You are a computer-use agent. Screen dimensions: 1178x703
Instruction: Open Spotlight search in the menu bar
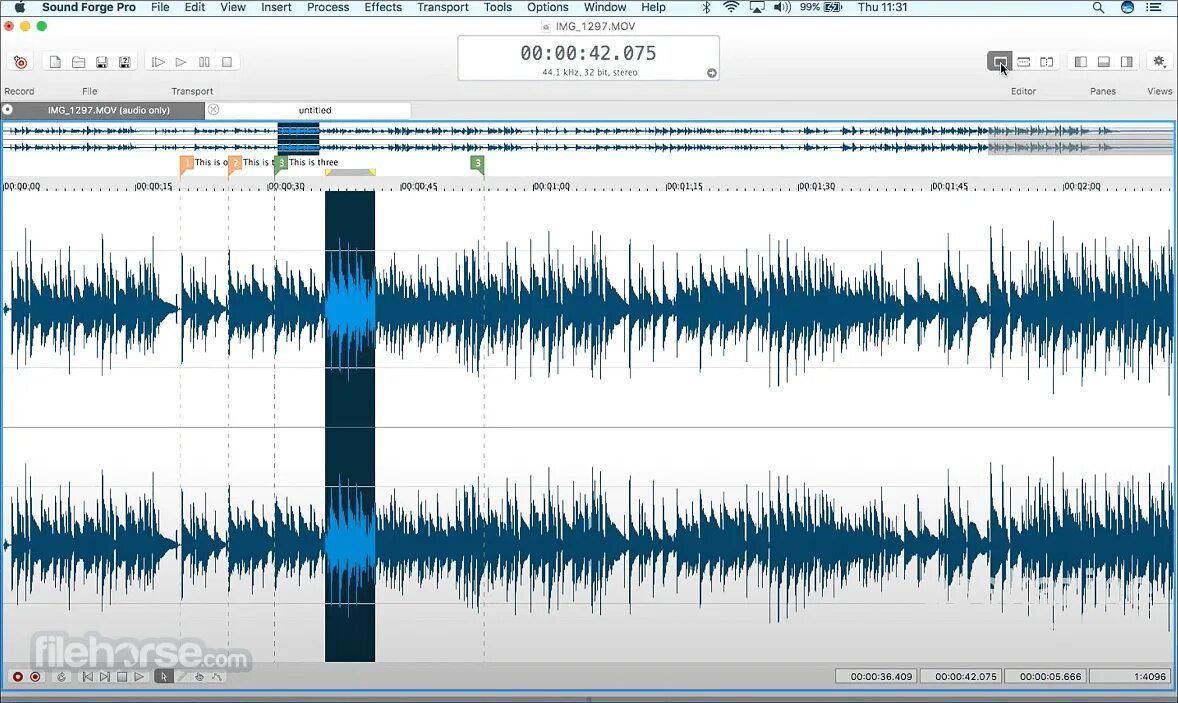tap(1098, 8)
